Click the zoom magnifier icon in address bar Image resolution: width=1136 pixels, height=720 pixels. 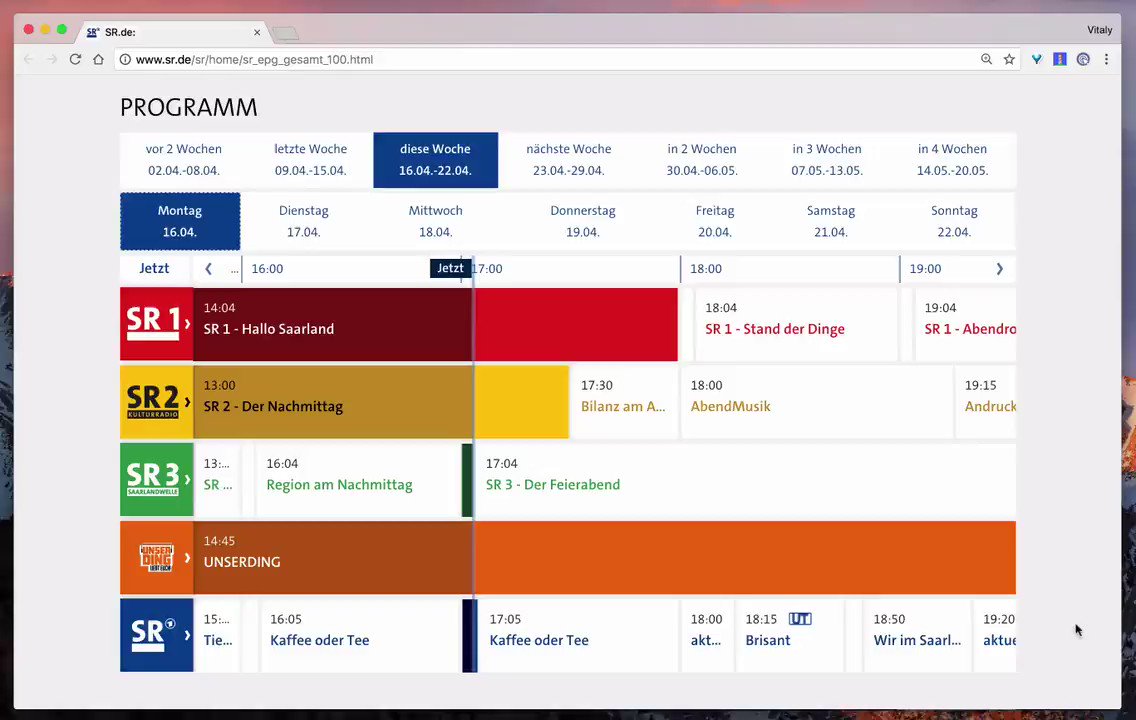click(x=986, y=59)
